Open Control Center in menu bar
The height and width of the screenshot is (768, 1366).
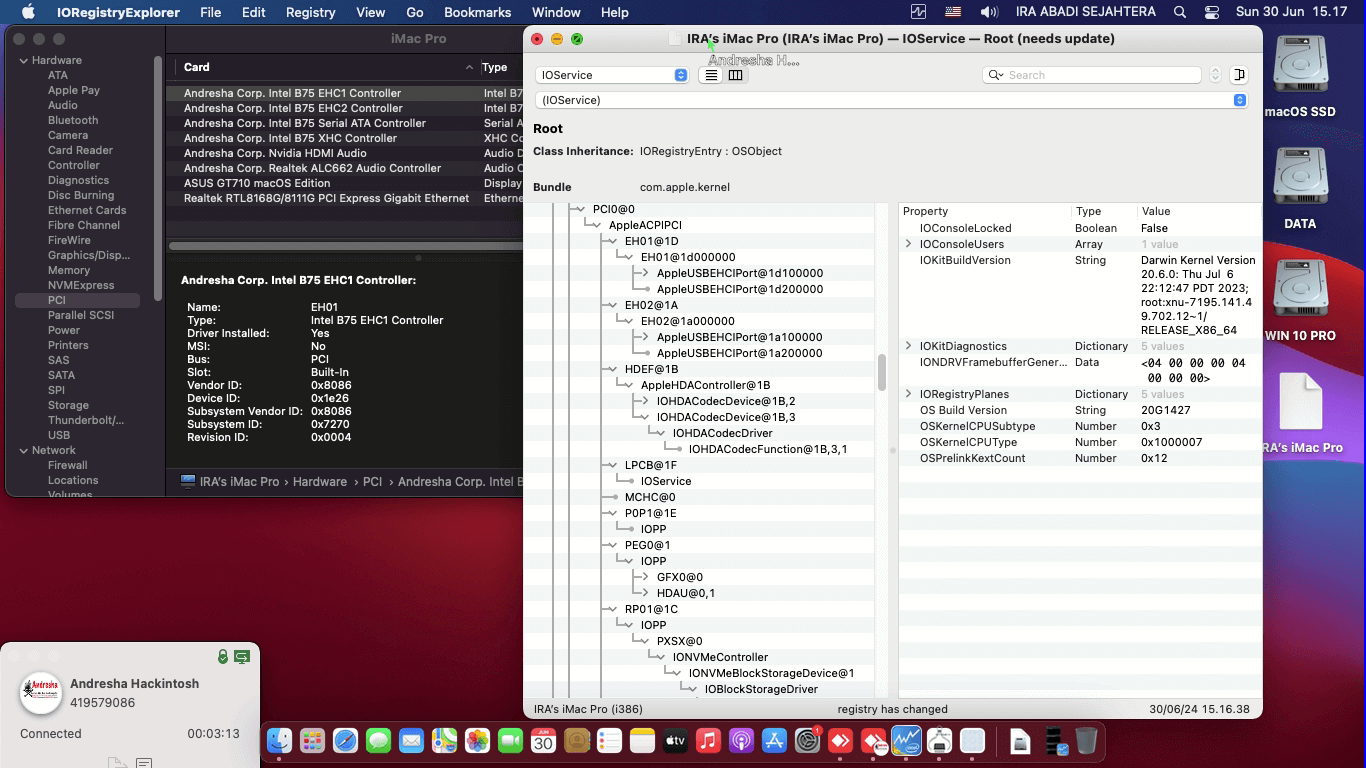point(1212,12)
